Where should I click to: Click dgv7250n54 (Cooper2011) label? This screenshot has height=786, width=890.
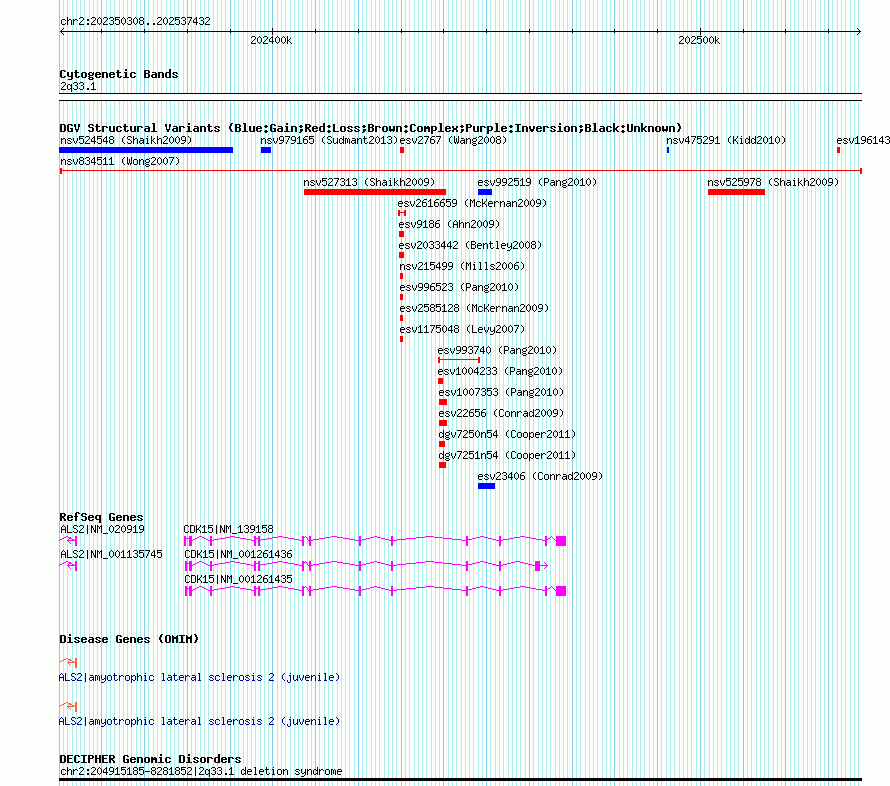(507, 434)
